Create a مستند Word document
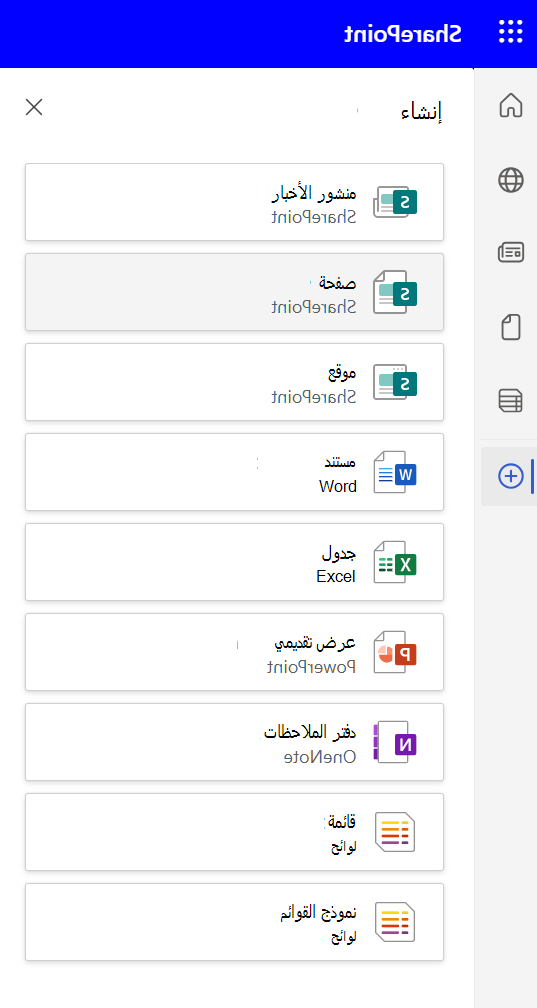This screenshot has height=1008, width=537. click(x=234, y=472)
